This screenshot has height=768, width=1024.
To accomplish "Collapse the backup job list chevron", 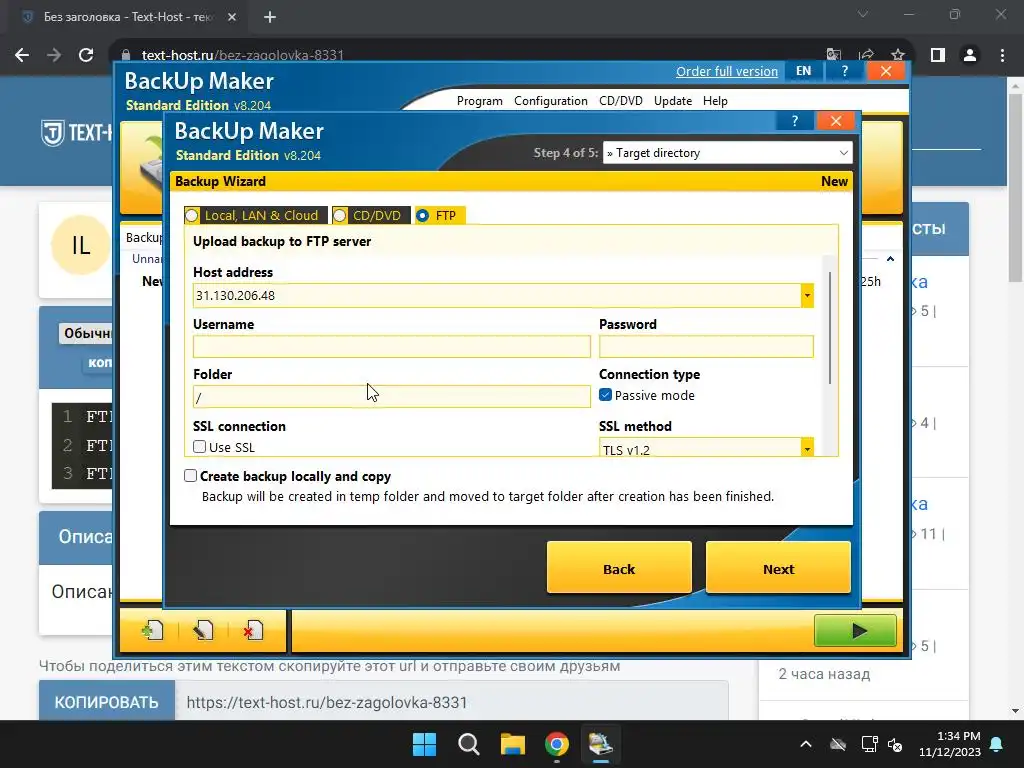I will pyautogui.click(x=889, y=259).
